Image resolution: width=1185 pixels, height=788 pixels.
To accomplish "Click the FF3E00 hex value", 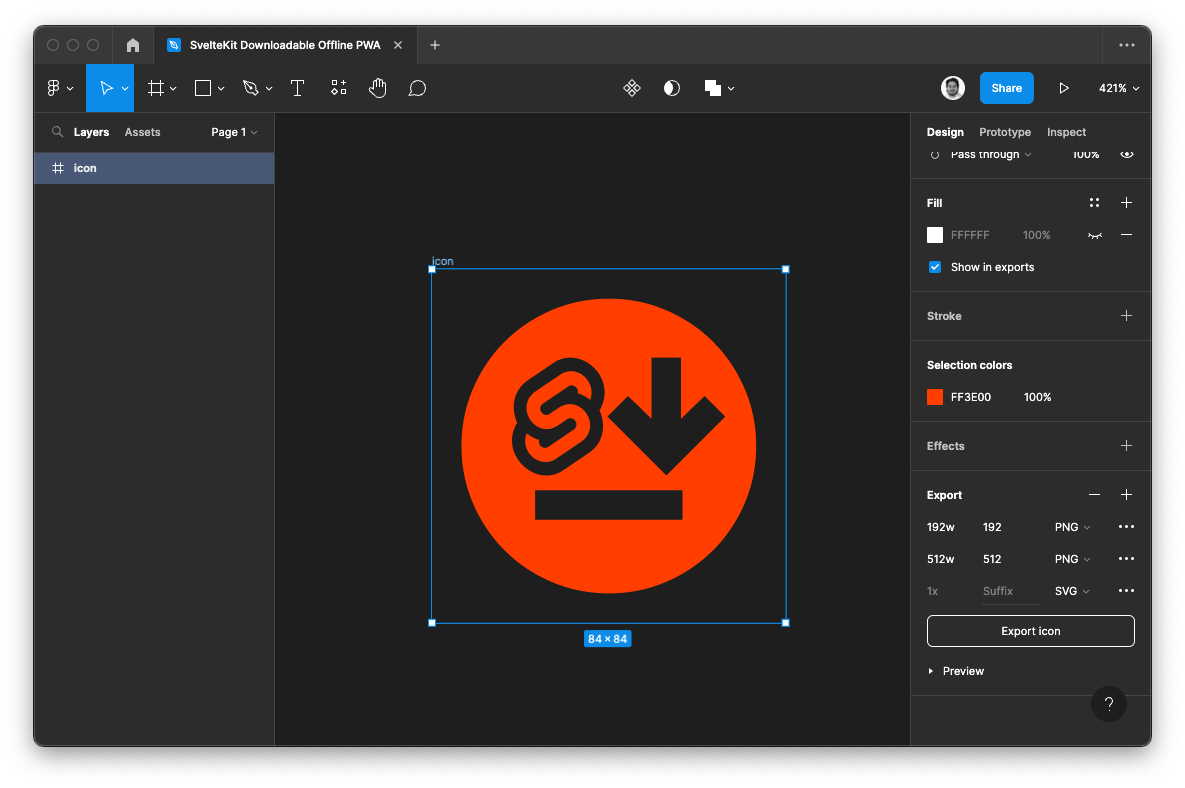I will tap(970, 397).
